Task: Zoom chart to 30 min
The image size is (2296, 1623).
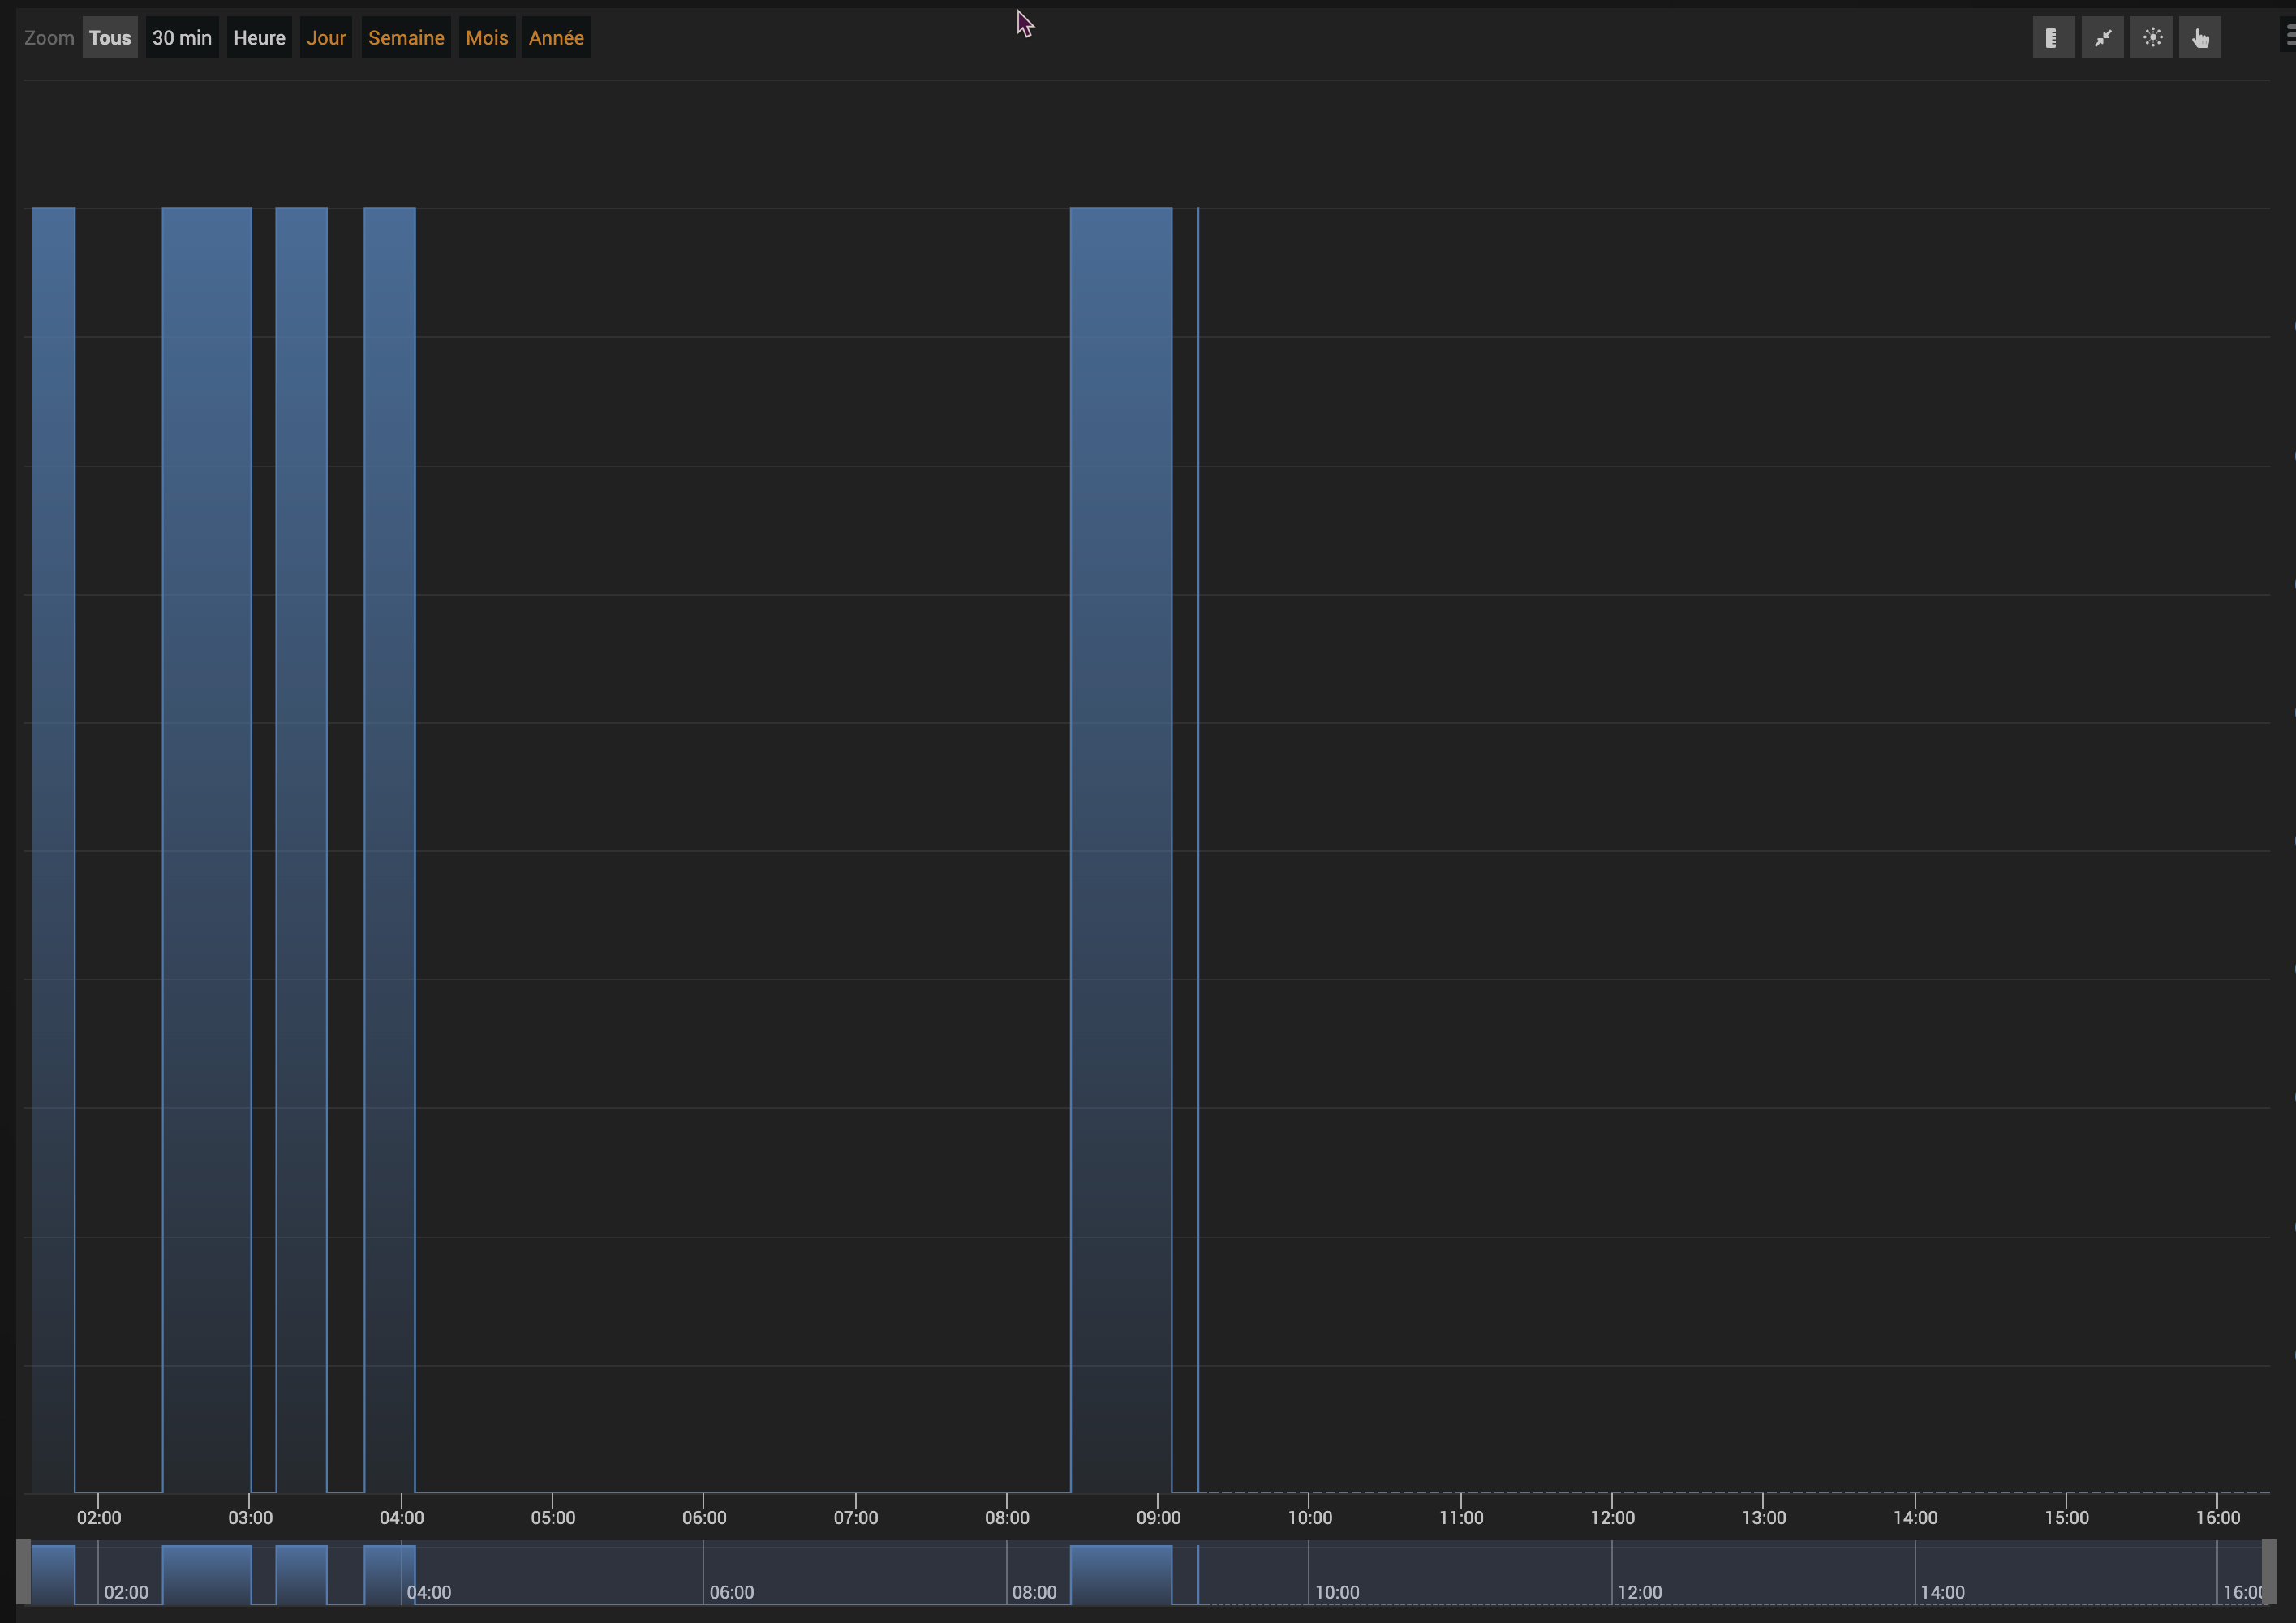Action: tap(182, 38)
